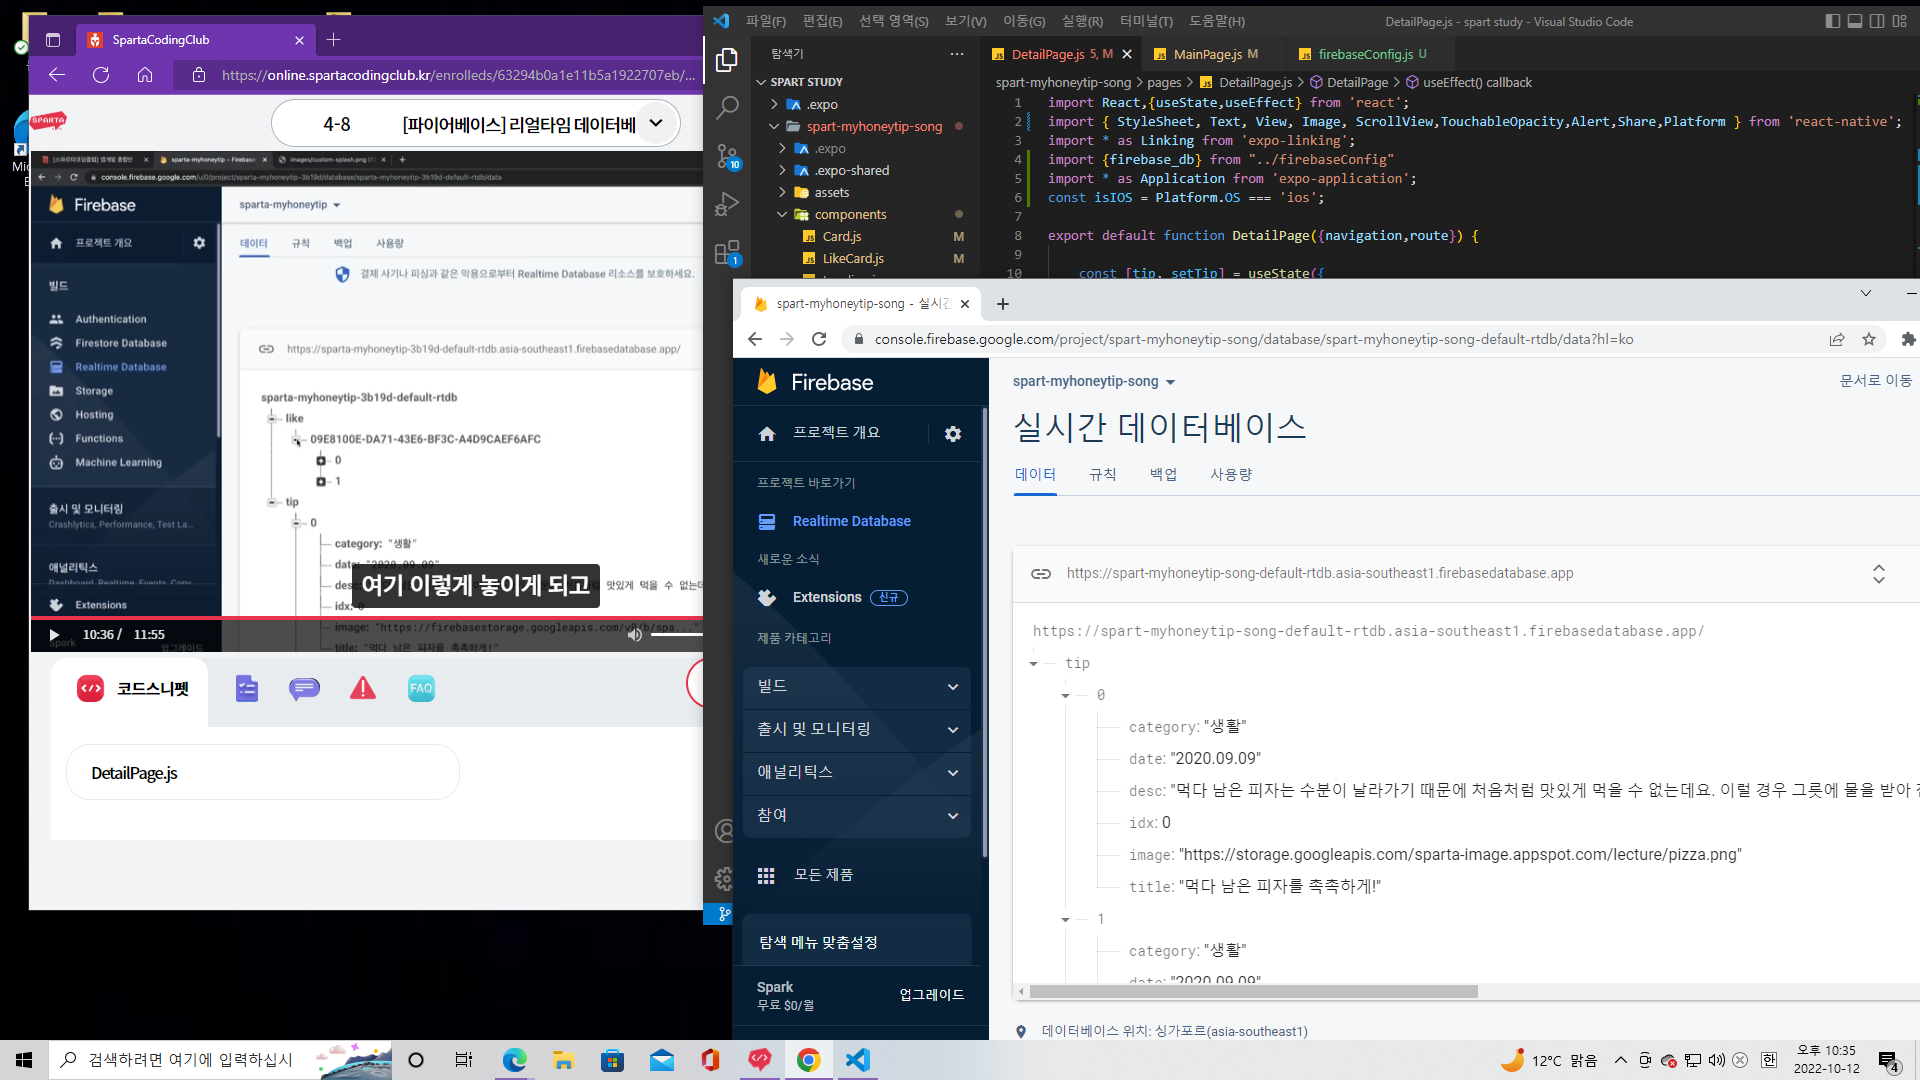1920x1080 pixels.
Task: Toggle the VS Code primary sidebar layout button
Action: [1832, 21]
